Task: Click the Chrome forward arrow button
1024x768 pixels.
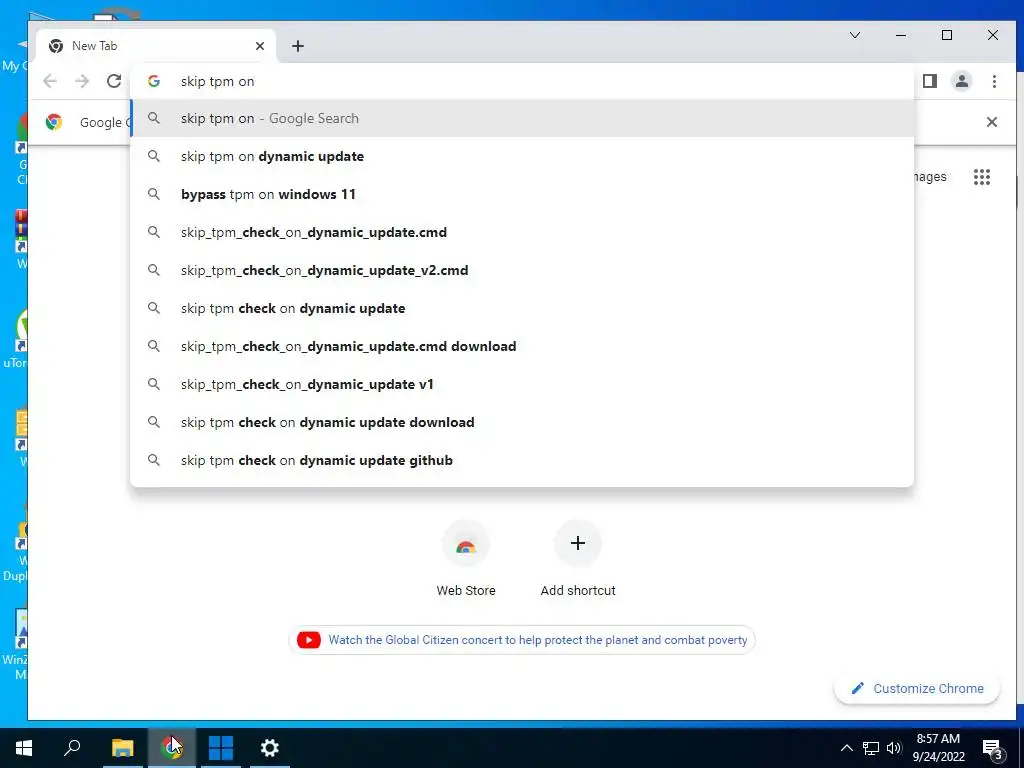Action: (82, 81)
